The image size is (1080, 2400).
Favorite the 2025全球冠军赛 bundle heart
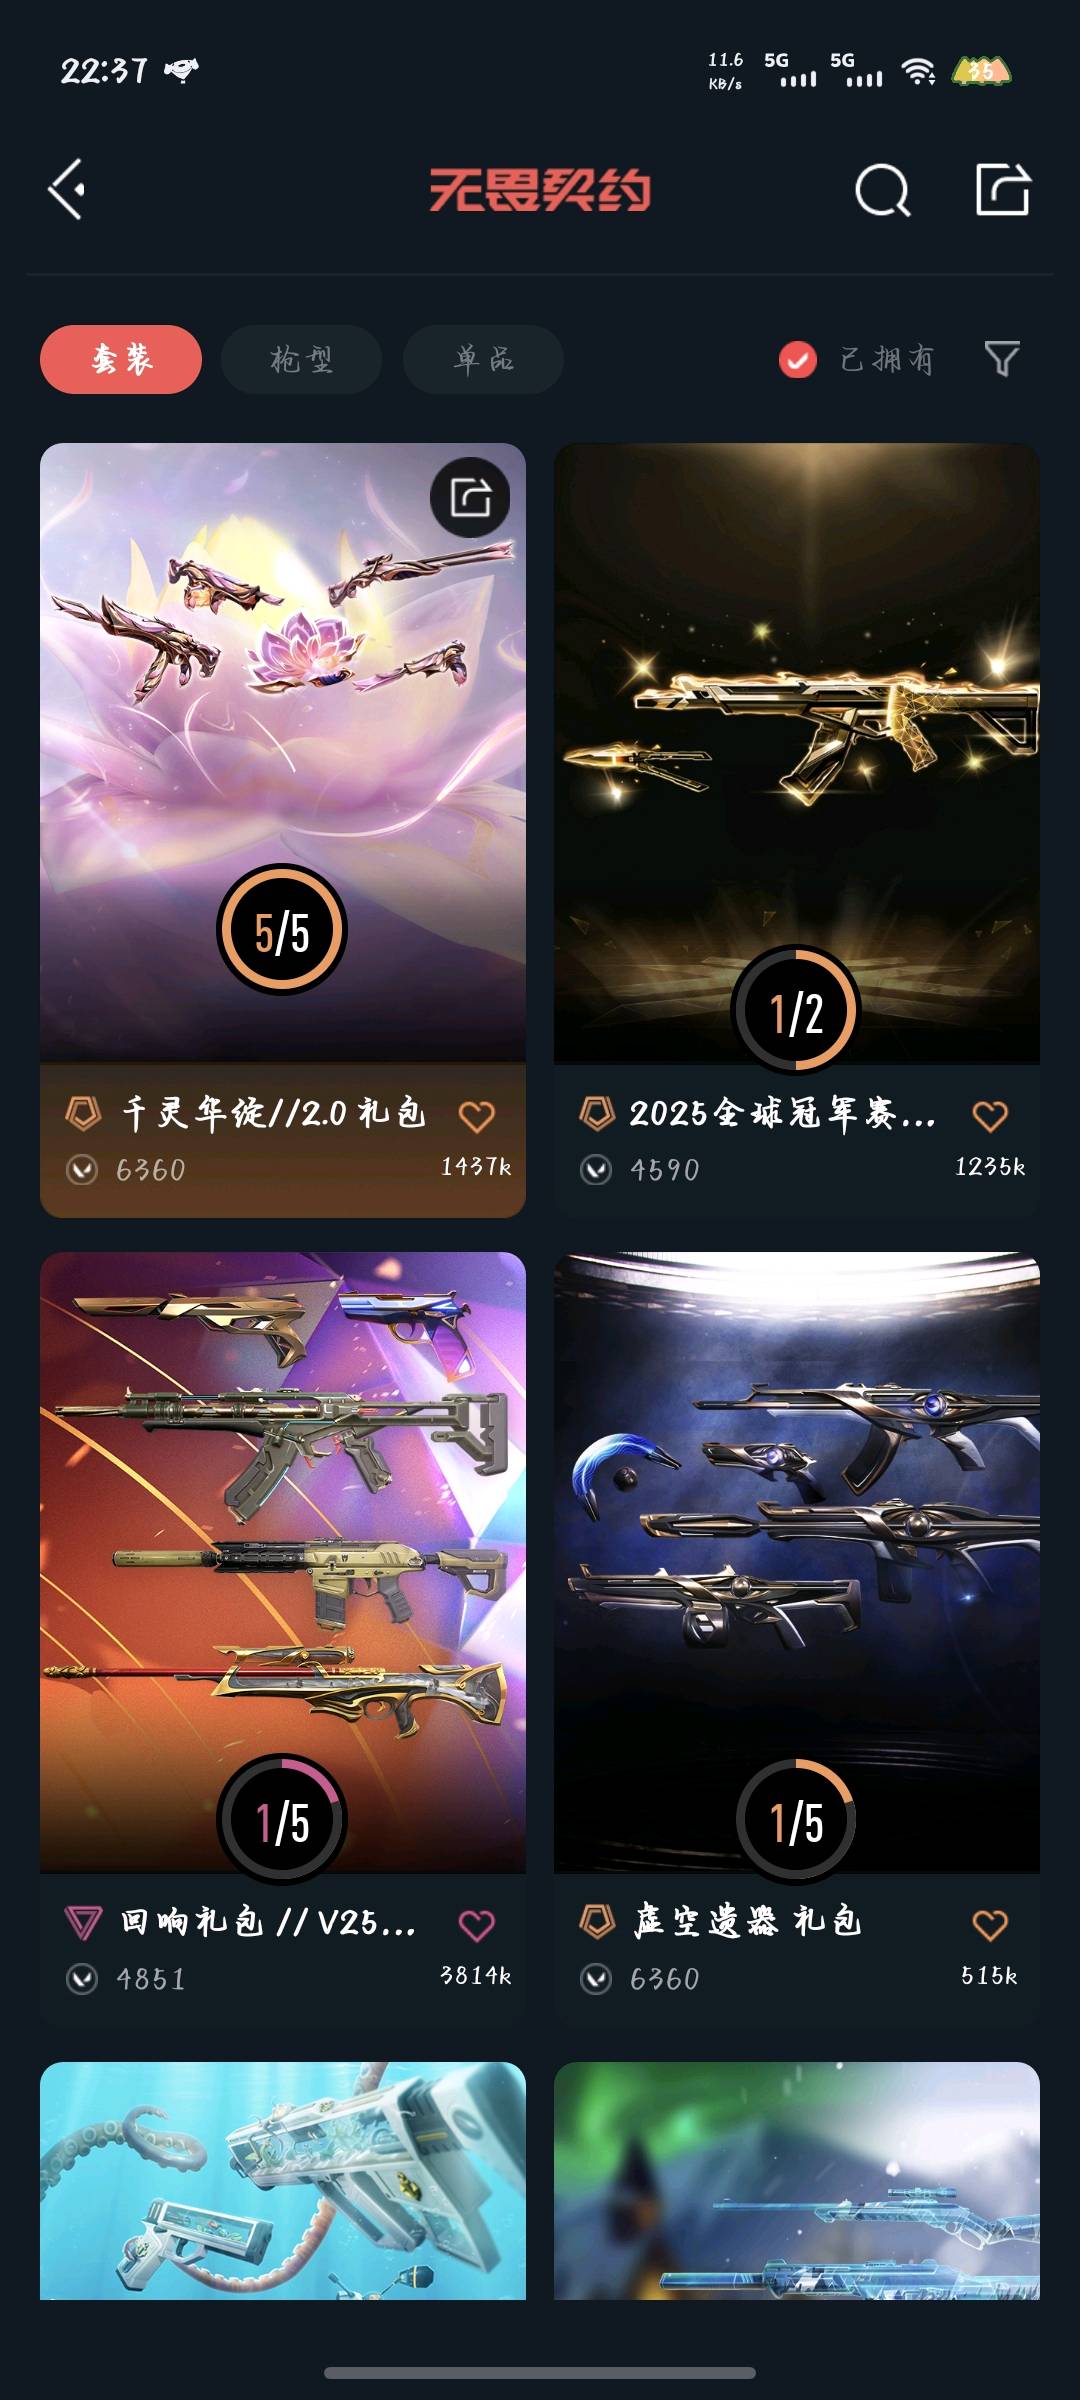point(990,1116)
